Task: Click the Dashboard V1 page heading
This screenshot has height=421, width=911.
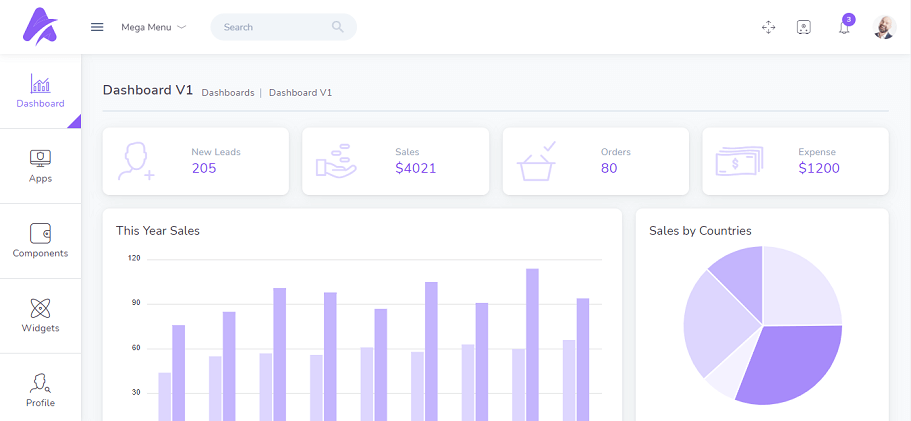Action: tap(148, 90)
